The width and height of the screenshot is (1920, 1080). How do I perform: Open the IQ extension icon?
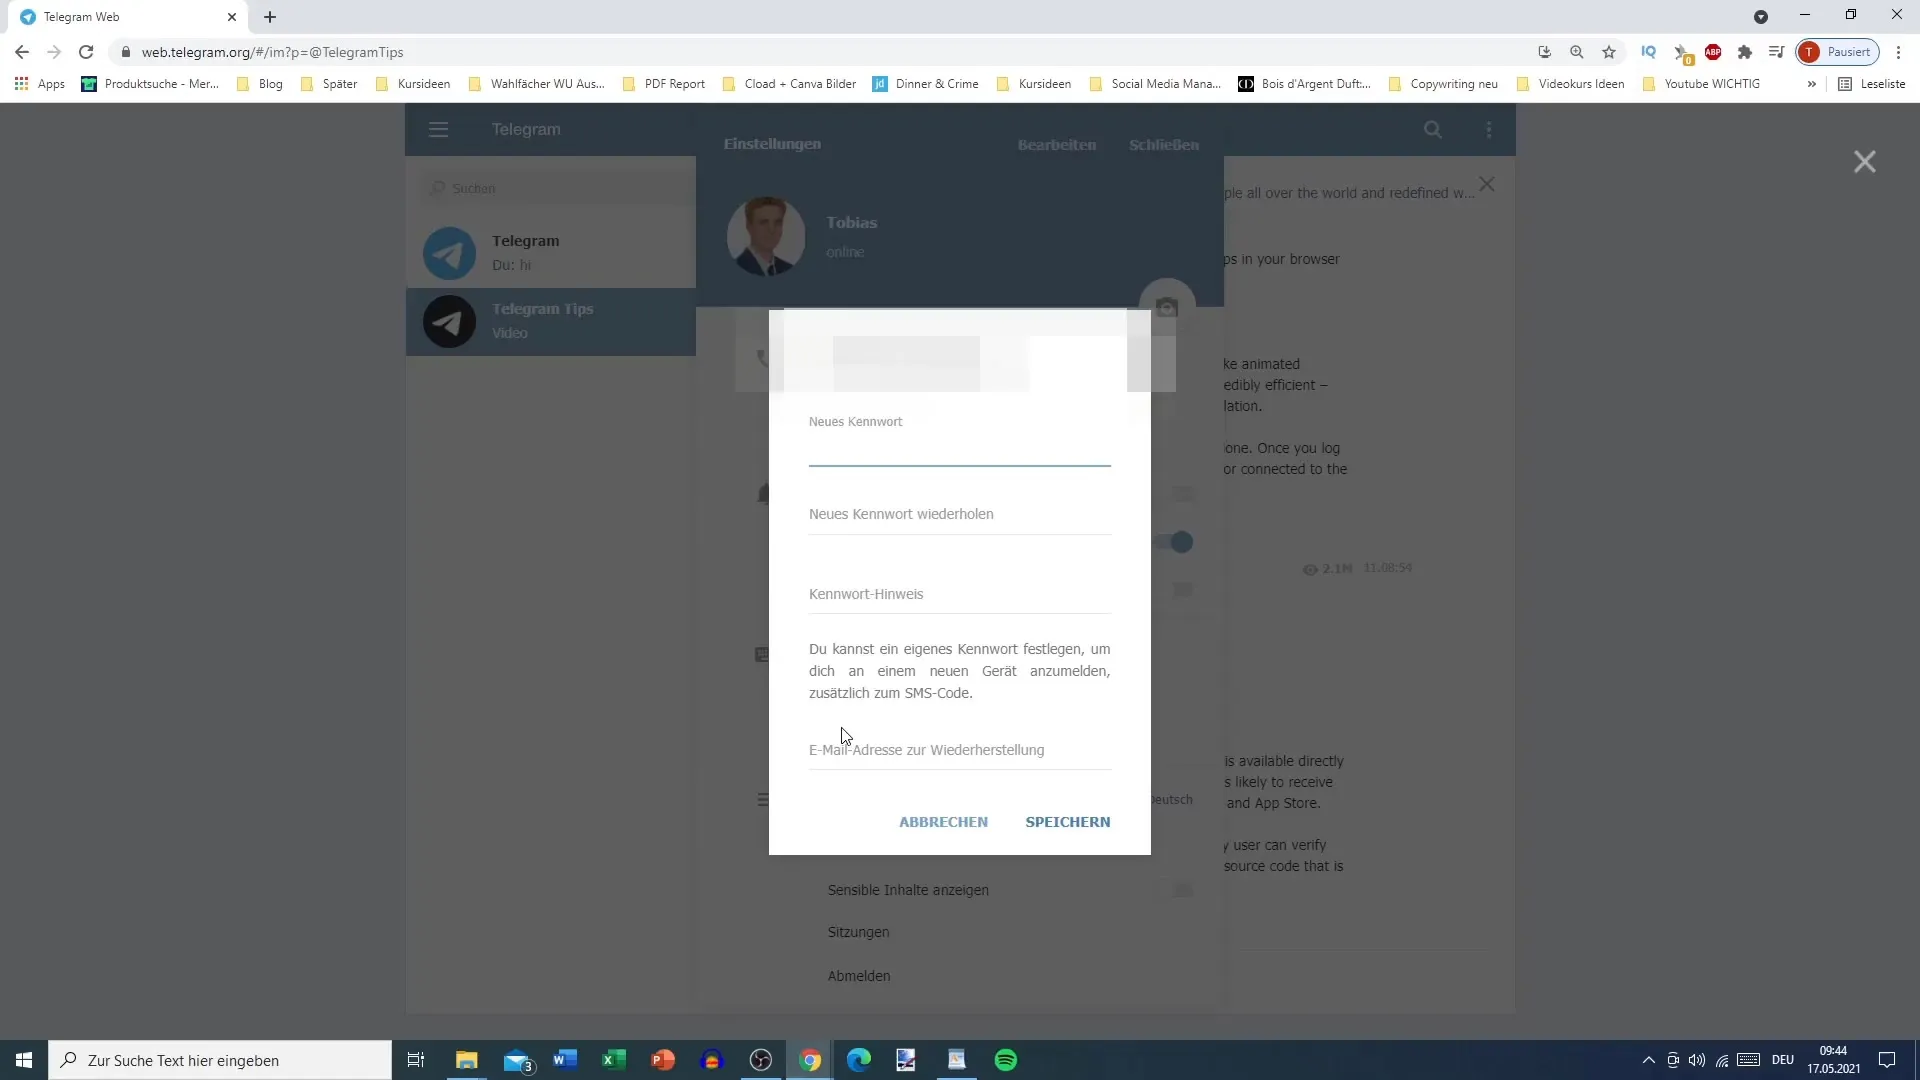tap(1648, 52)
